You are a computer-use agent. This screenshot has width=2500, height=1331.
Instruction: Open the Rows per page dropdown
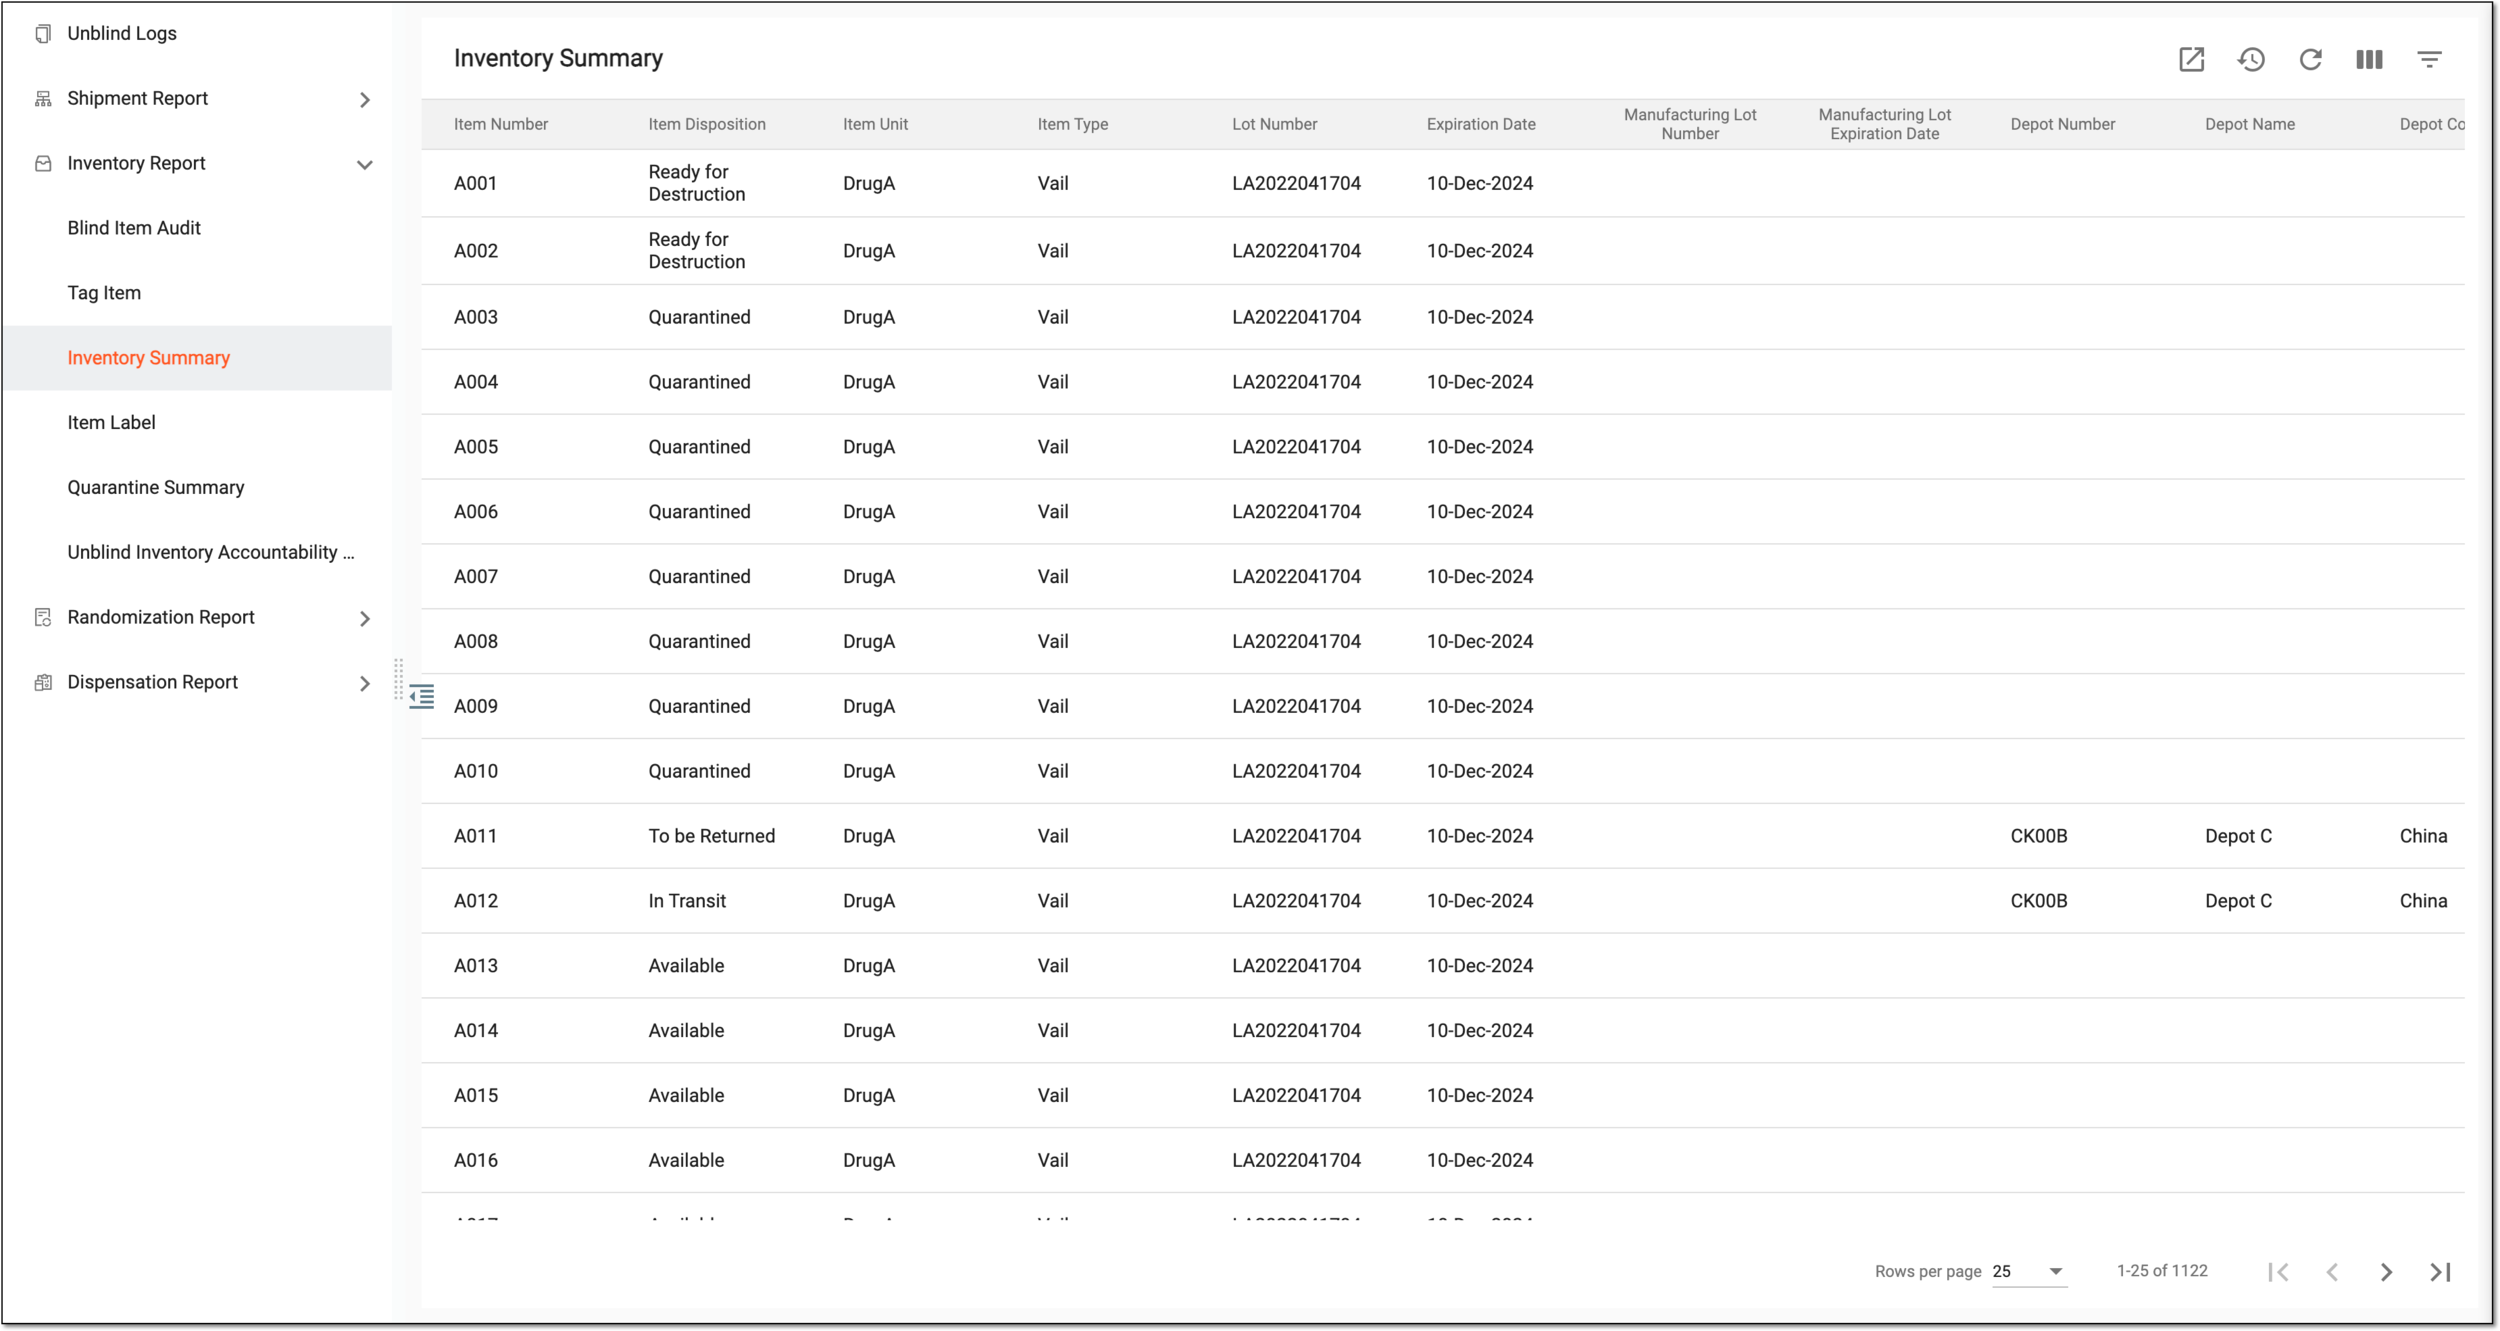2029,1271
